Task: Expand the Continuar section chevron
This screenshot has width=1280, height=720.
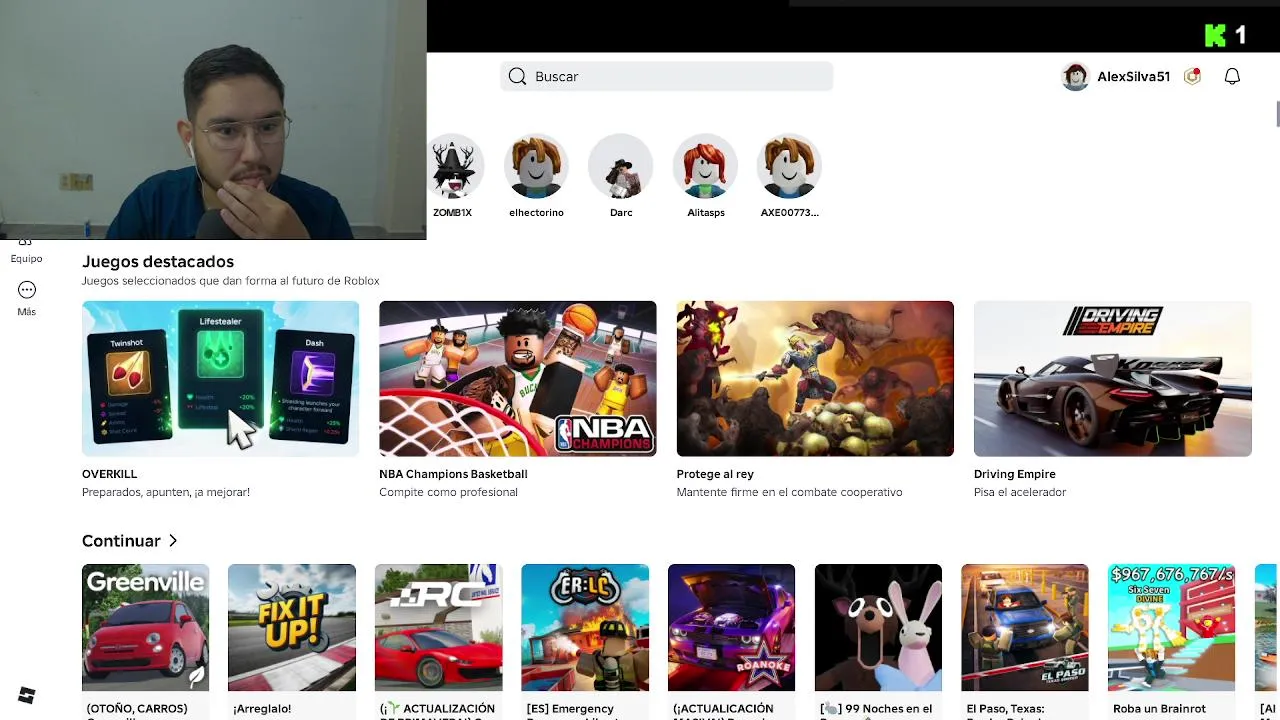Action: (x=173, y=541)
